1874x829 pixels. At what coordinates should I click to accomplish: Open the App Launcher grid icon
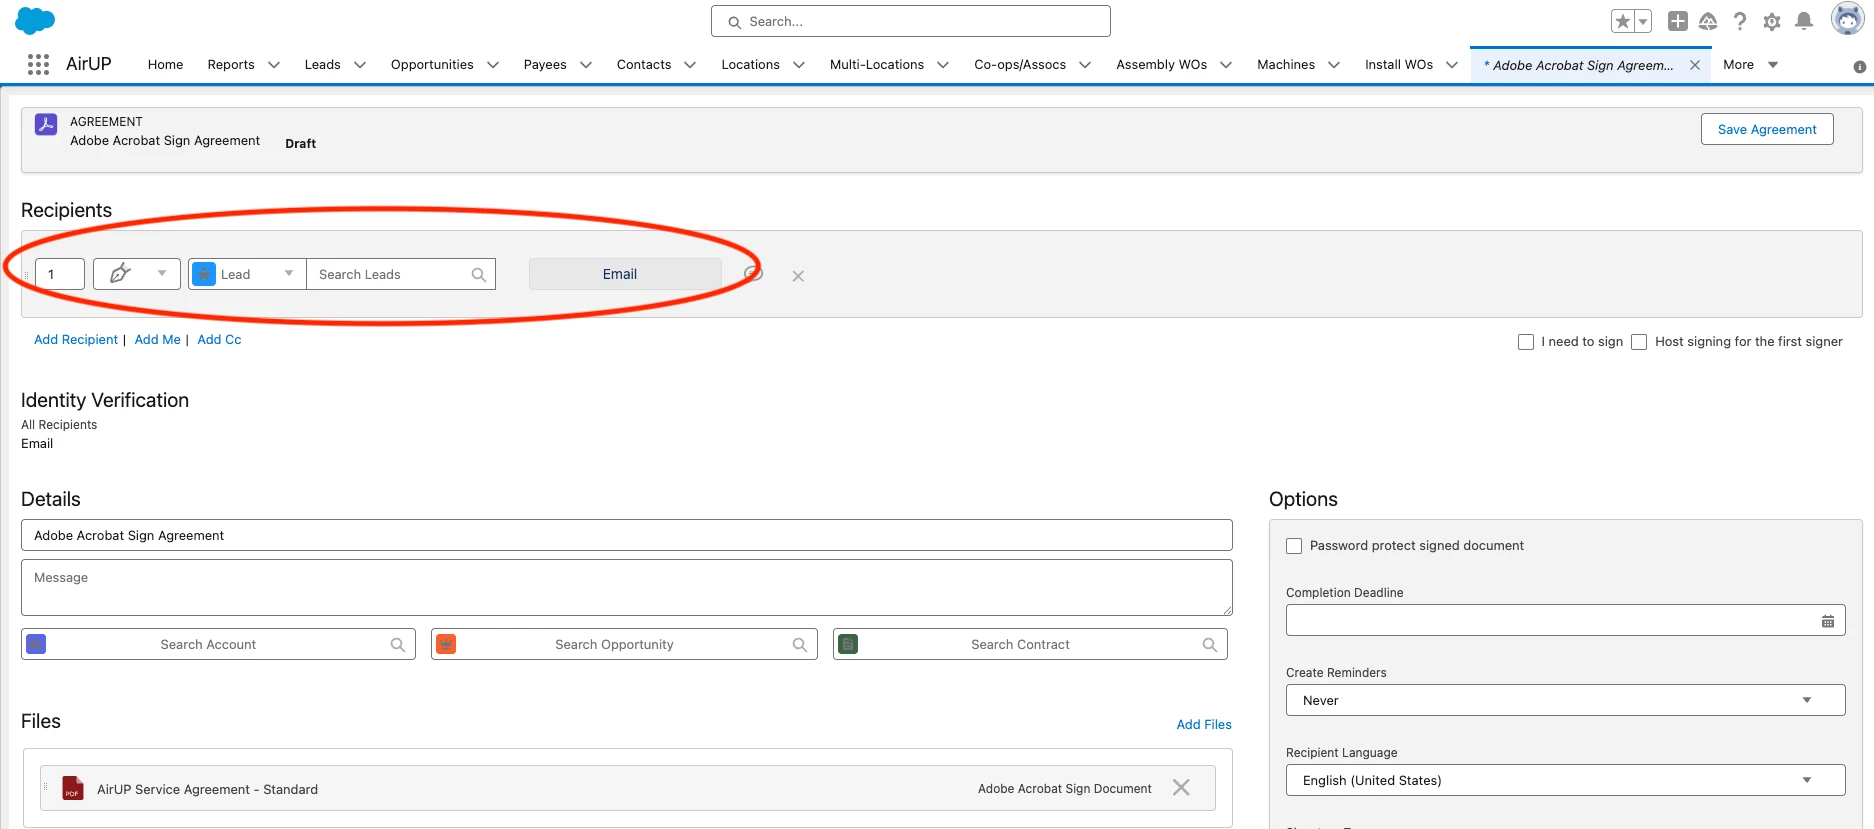tap(38, 64)
